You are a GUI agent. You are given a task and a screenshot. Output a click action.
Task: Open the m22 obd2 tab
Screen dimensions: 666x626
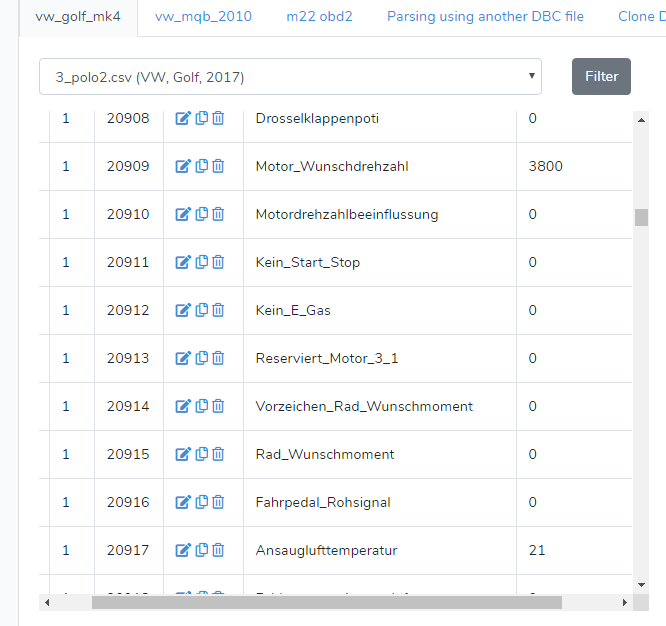click(319, 17)
